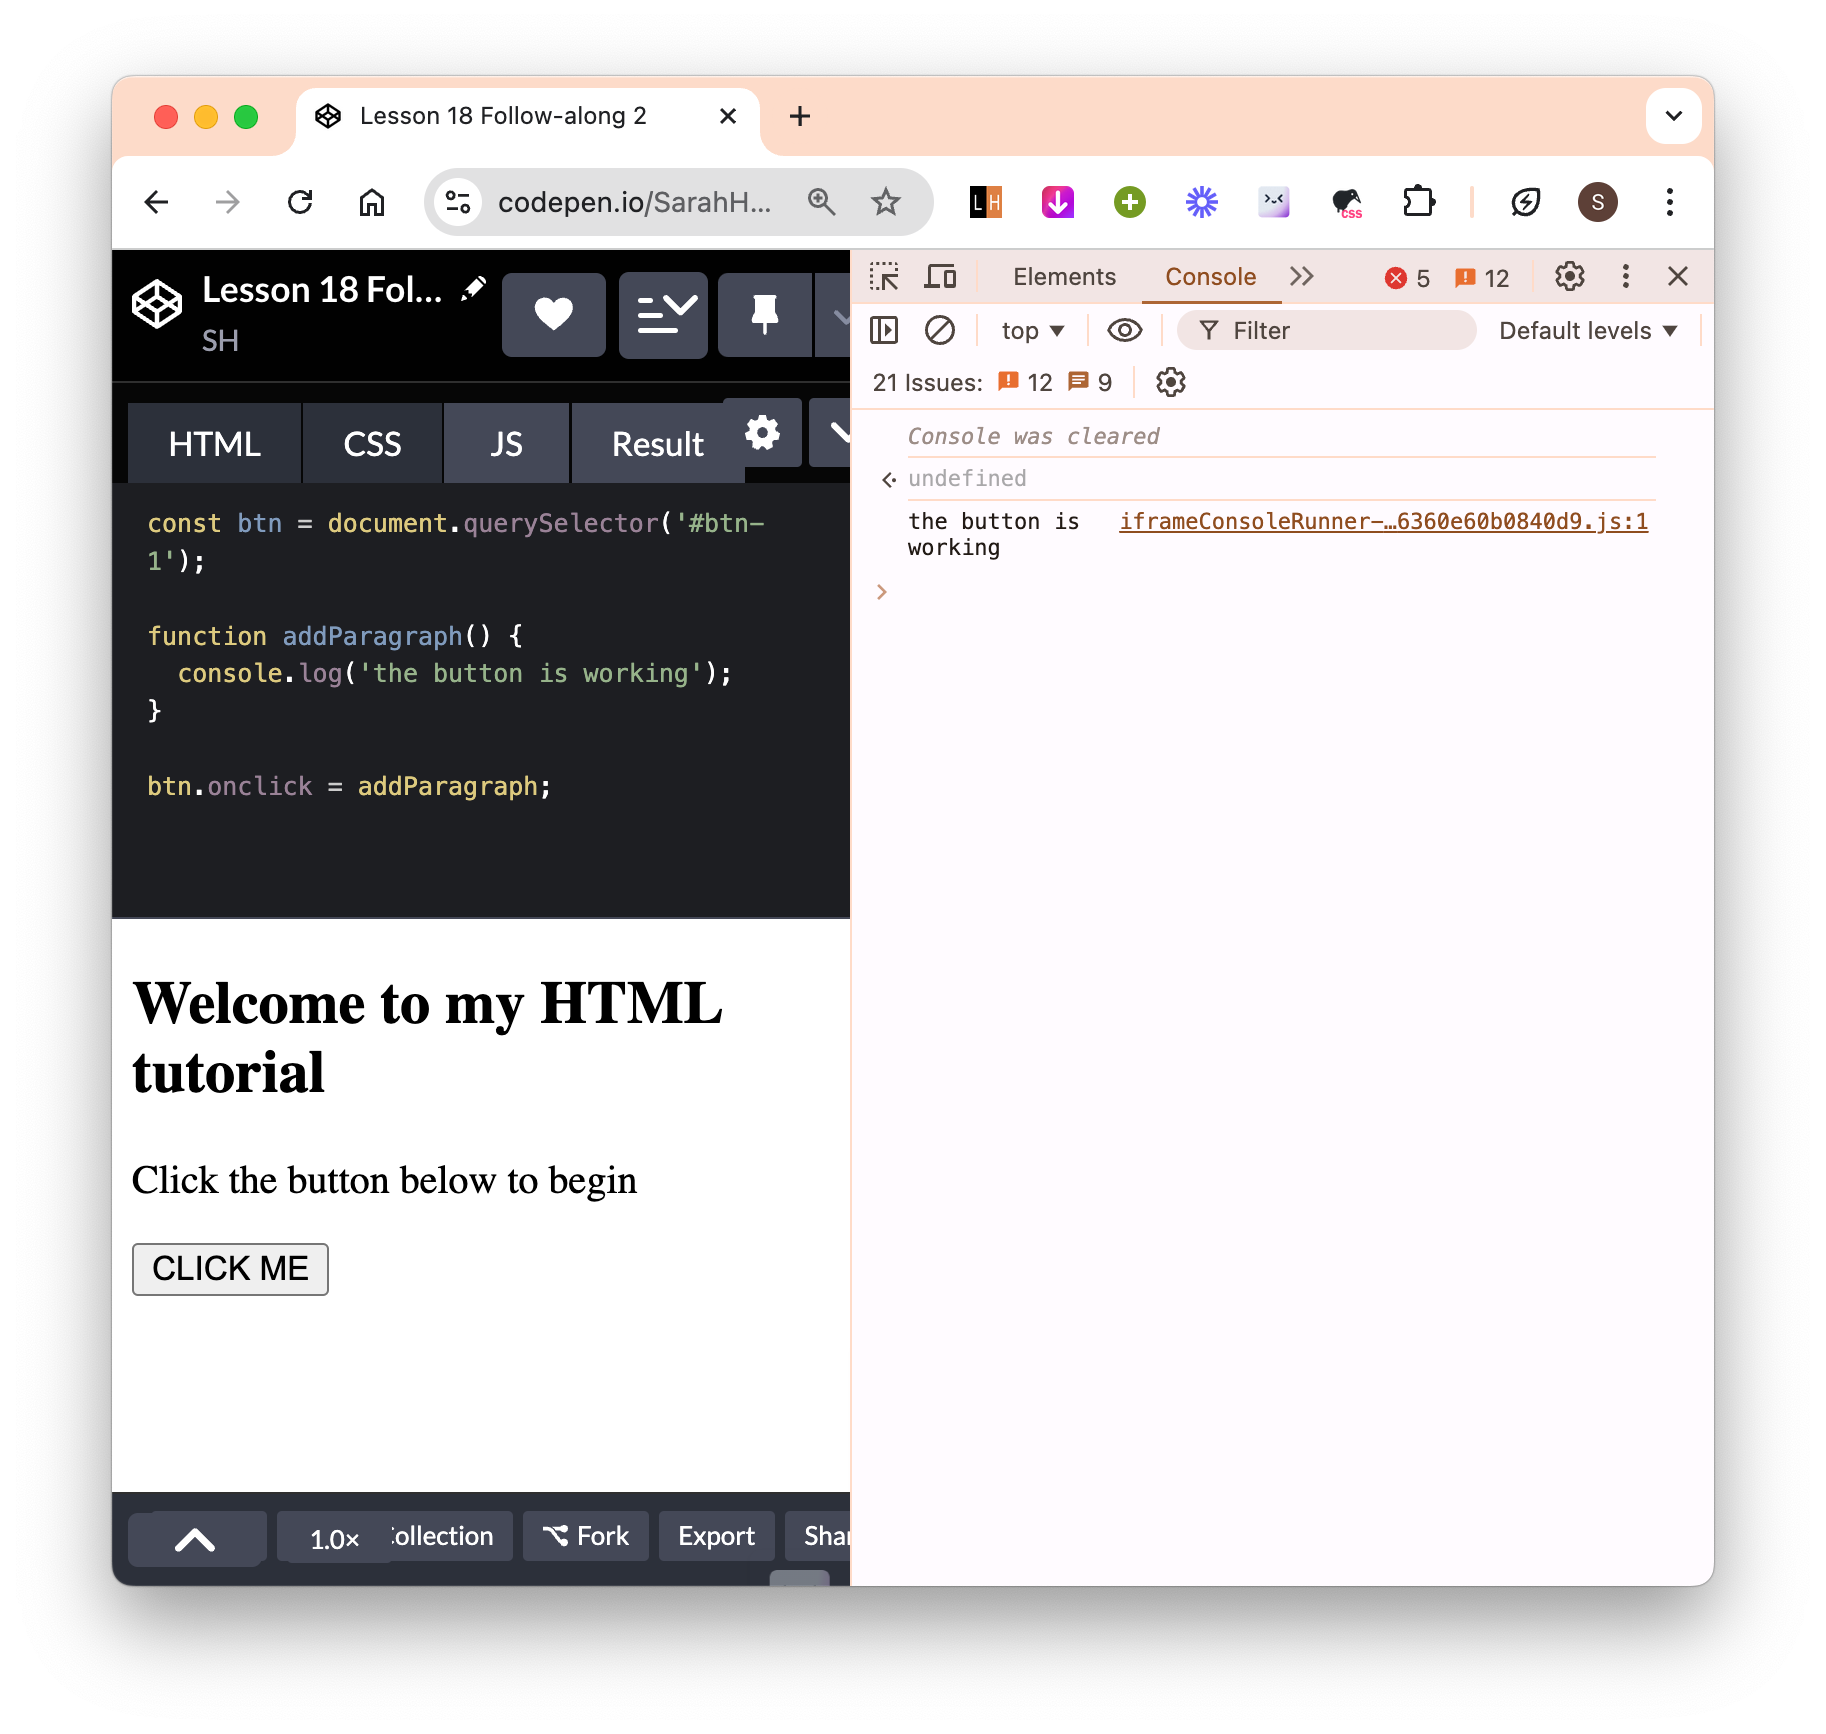Open the tab search dropdown
The width and height of the screenshot is (1826, 1734).
click(1674, 116)
